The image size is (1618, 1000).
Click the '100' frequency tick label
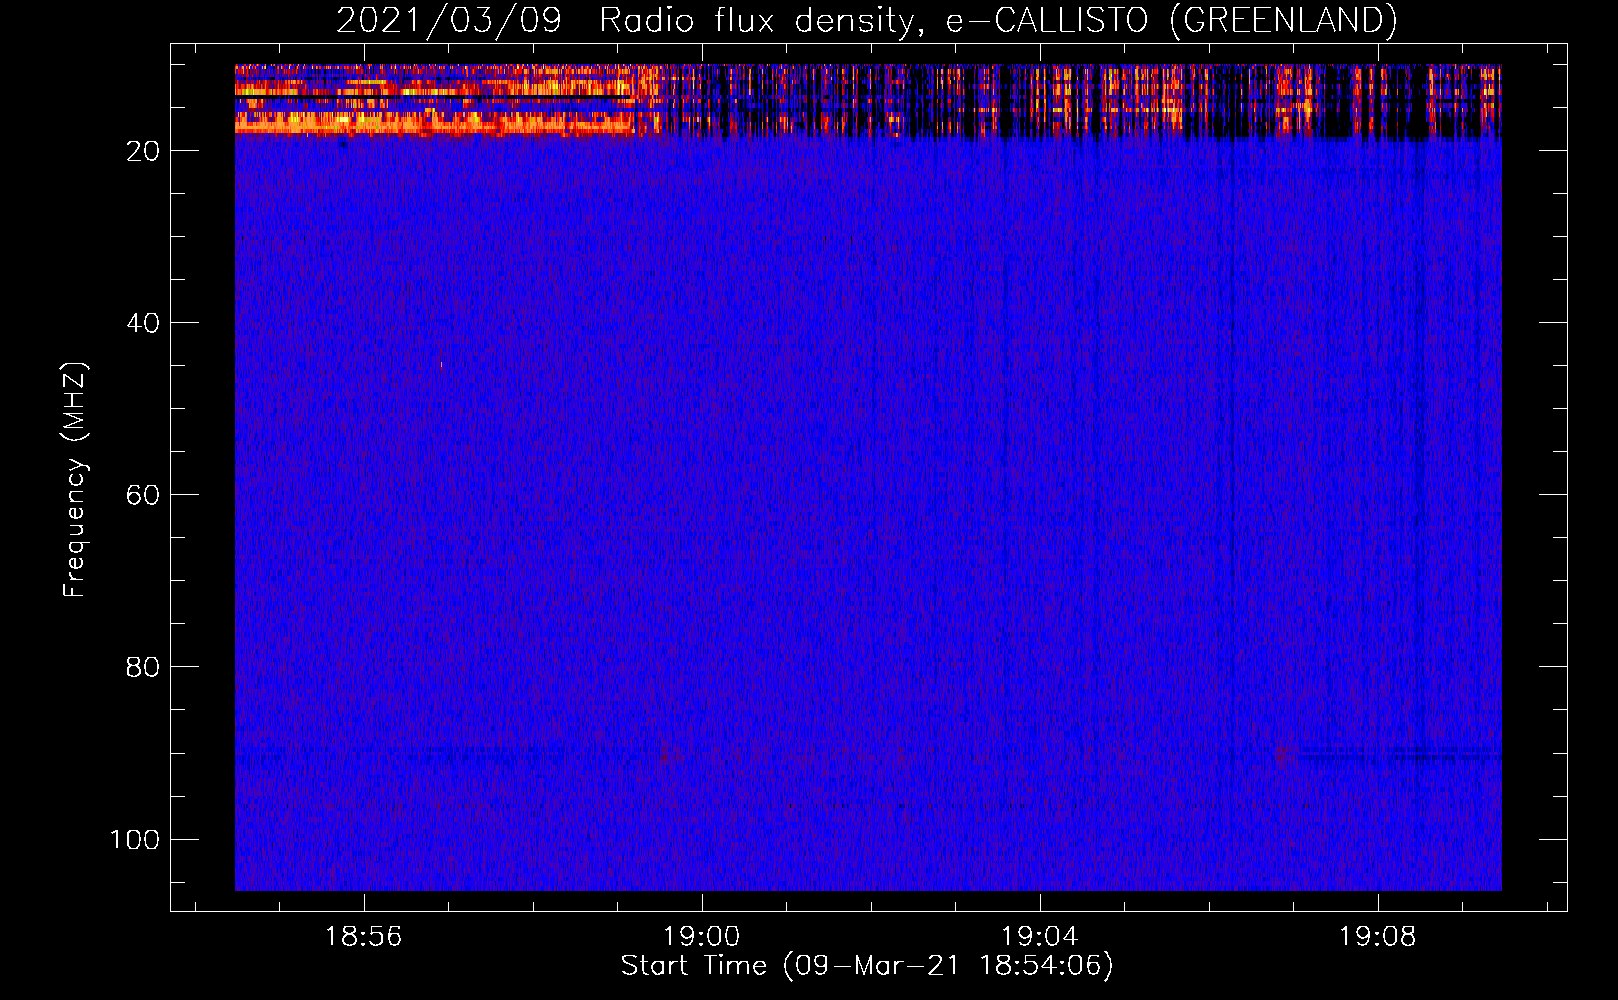pyautogui.click(x=135, y=839)
